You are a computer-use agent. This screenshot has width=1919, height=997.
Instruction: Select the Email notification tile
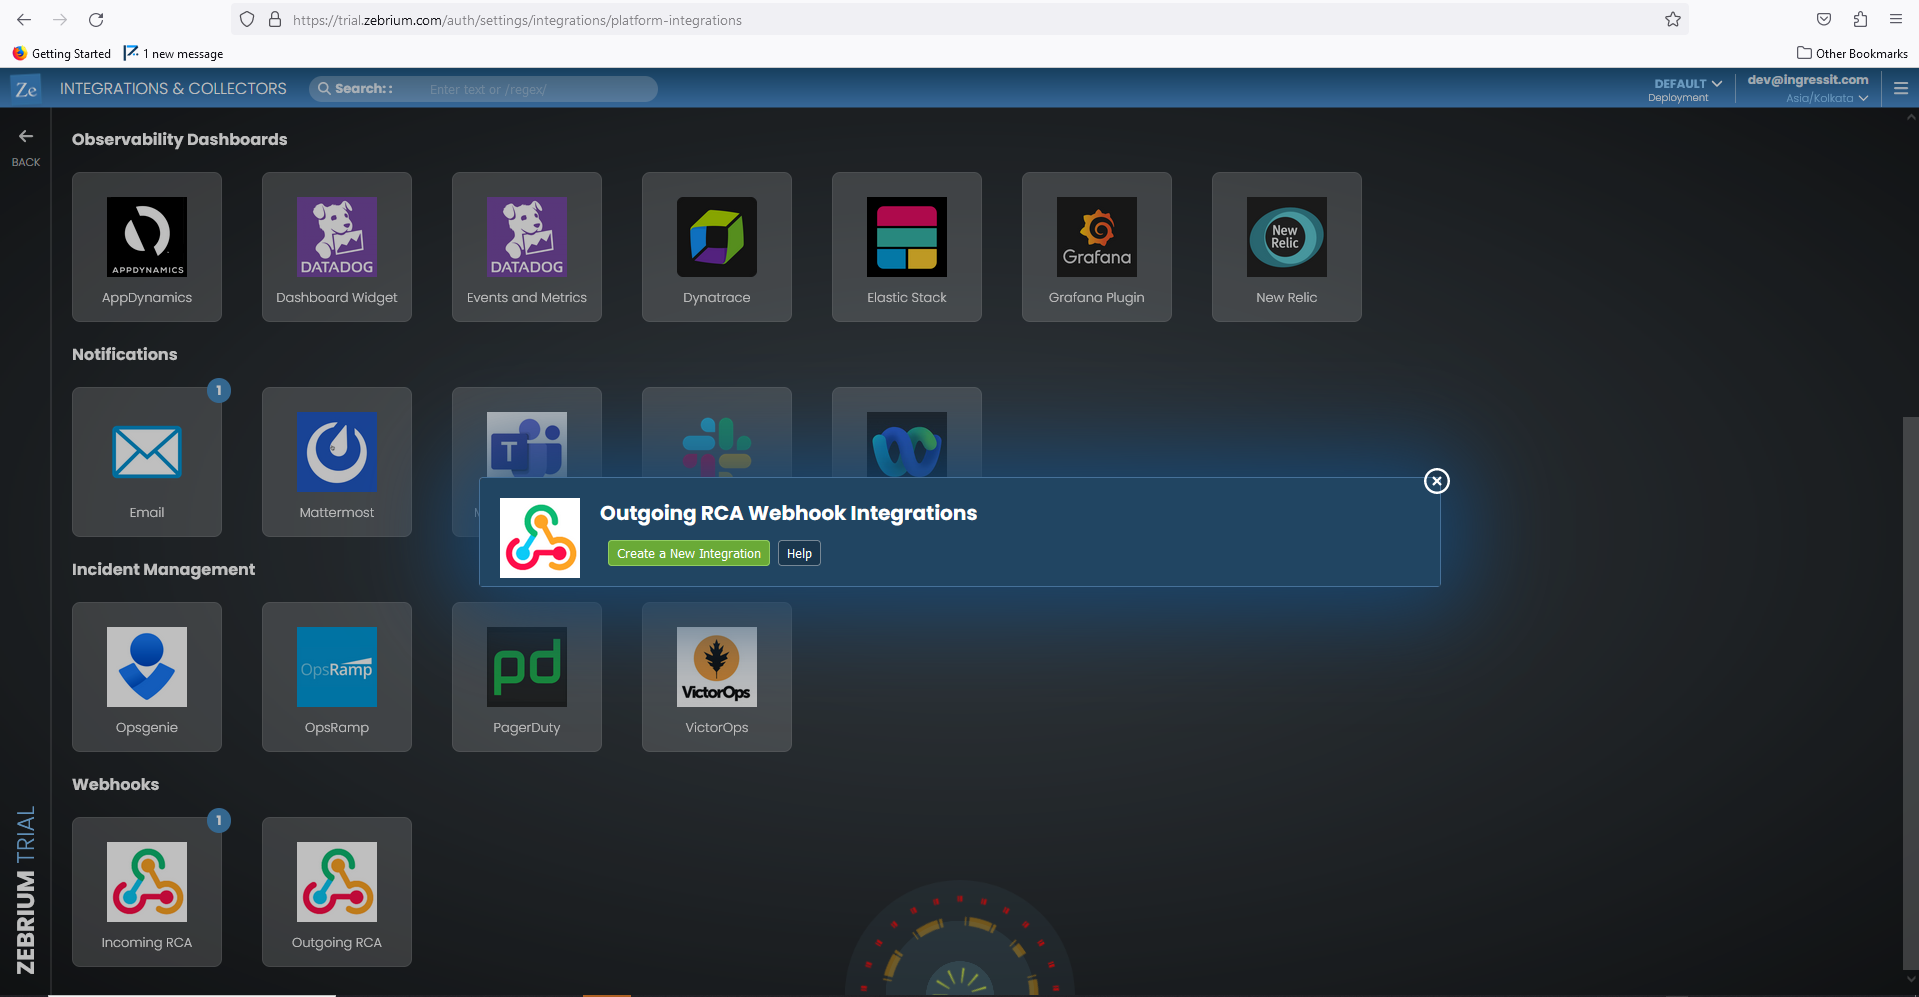pyautogui.click(x=147, y=462)
